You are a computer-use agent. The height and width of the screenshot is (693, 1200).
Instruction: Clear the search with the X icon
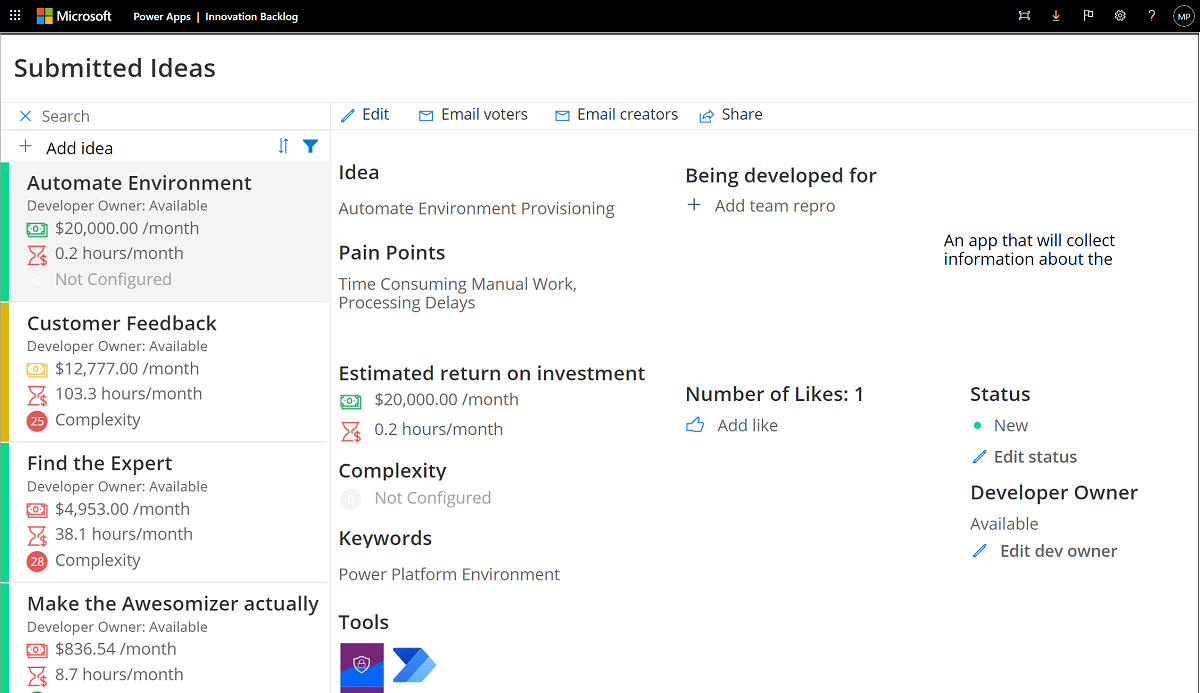pos(24,115)
